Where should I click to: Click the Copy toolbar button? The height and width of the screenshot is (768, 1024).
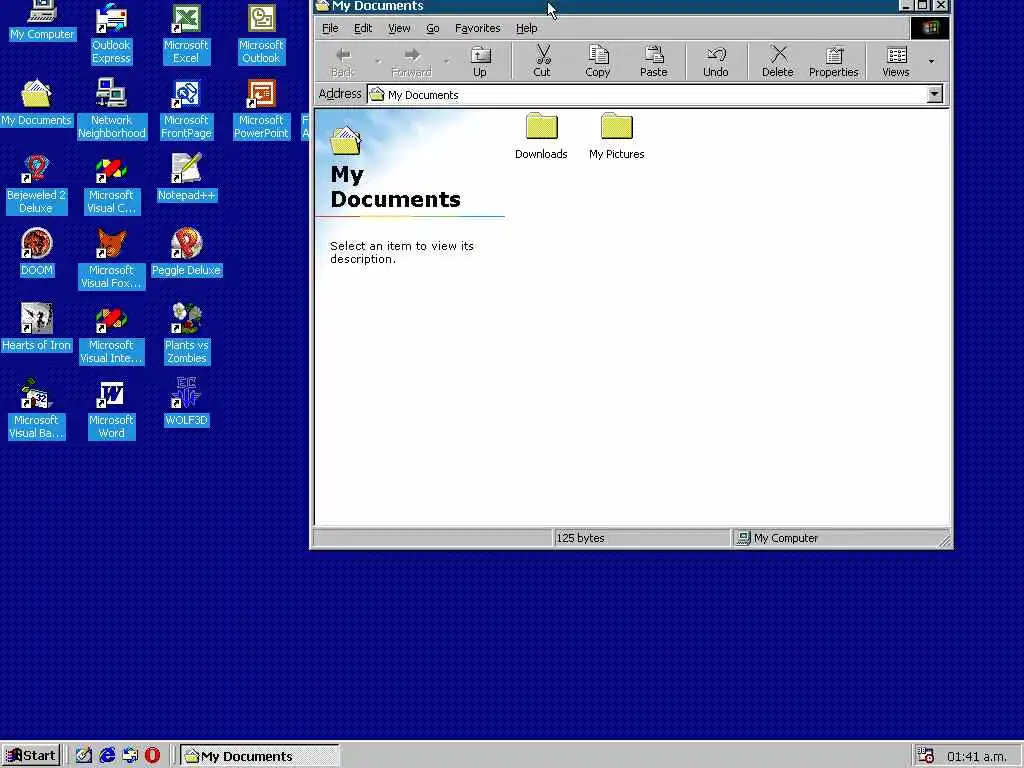click(598, 62)
